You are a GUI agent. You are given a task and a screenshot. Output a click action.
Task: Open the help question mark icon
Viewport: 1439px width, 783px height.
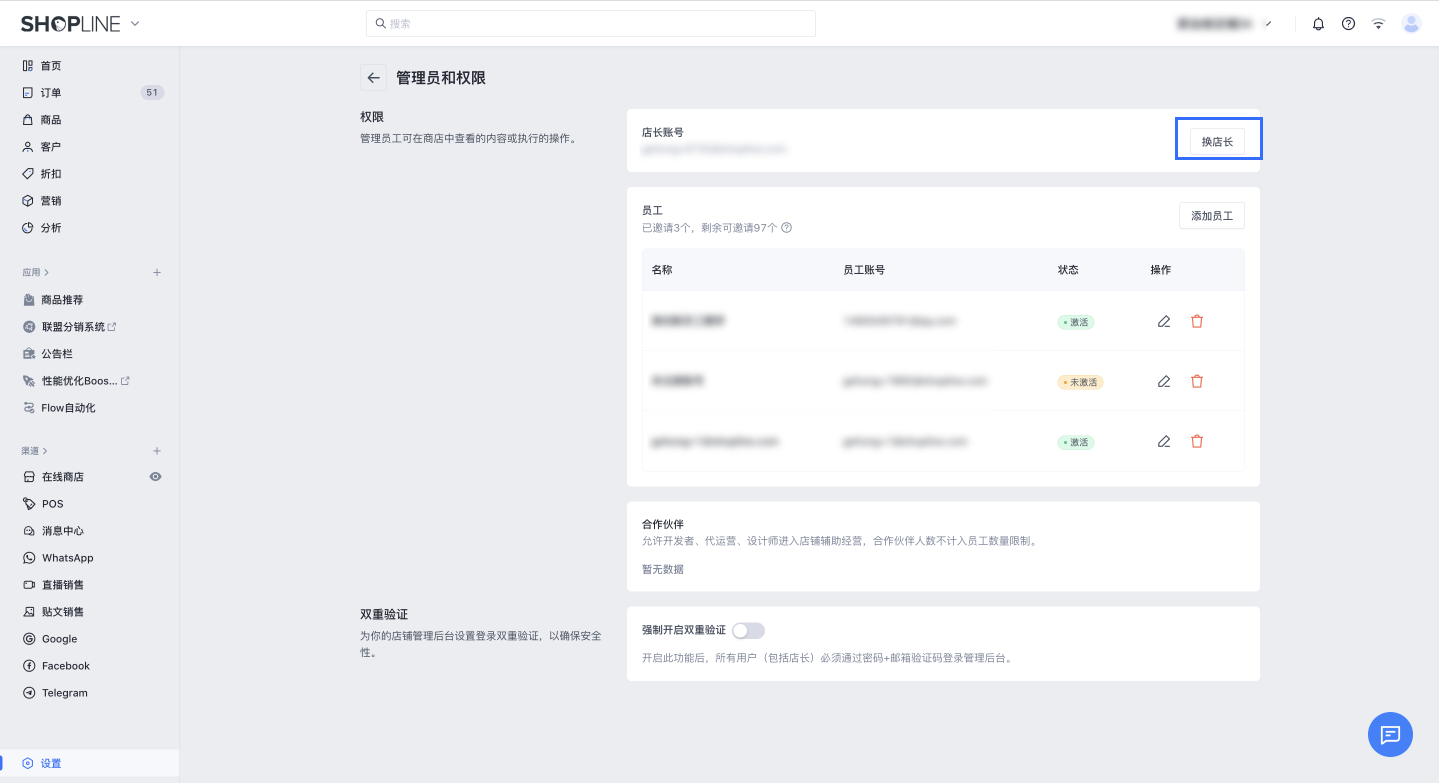pos(1348,24)
